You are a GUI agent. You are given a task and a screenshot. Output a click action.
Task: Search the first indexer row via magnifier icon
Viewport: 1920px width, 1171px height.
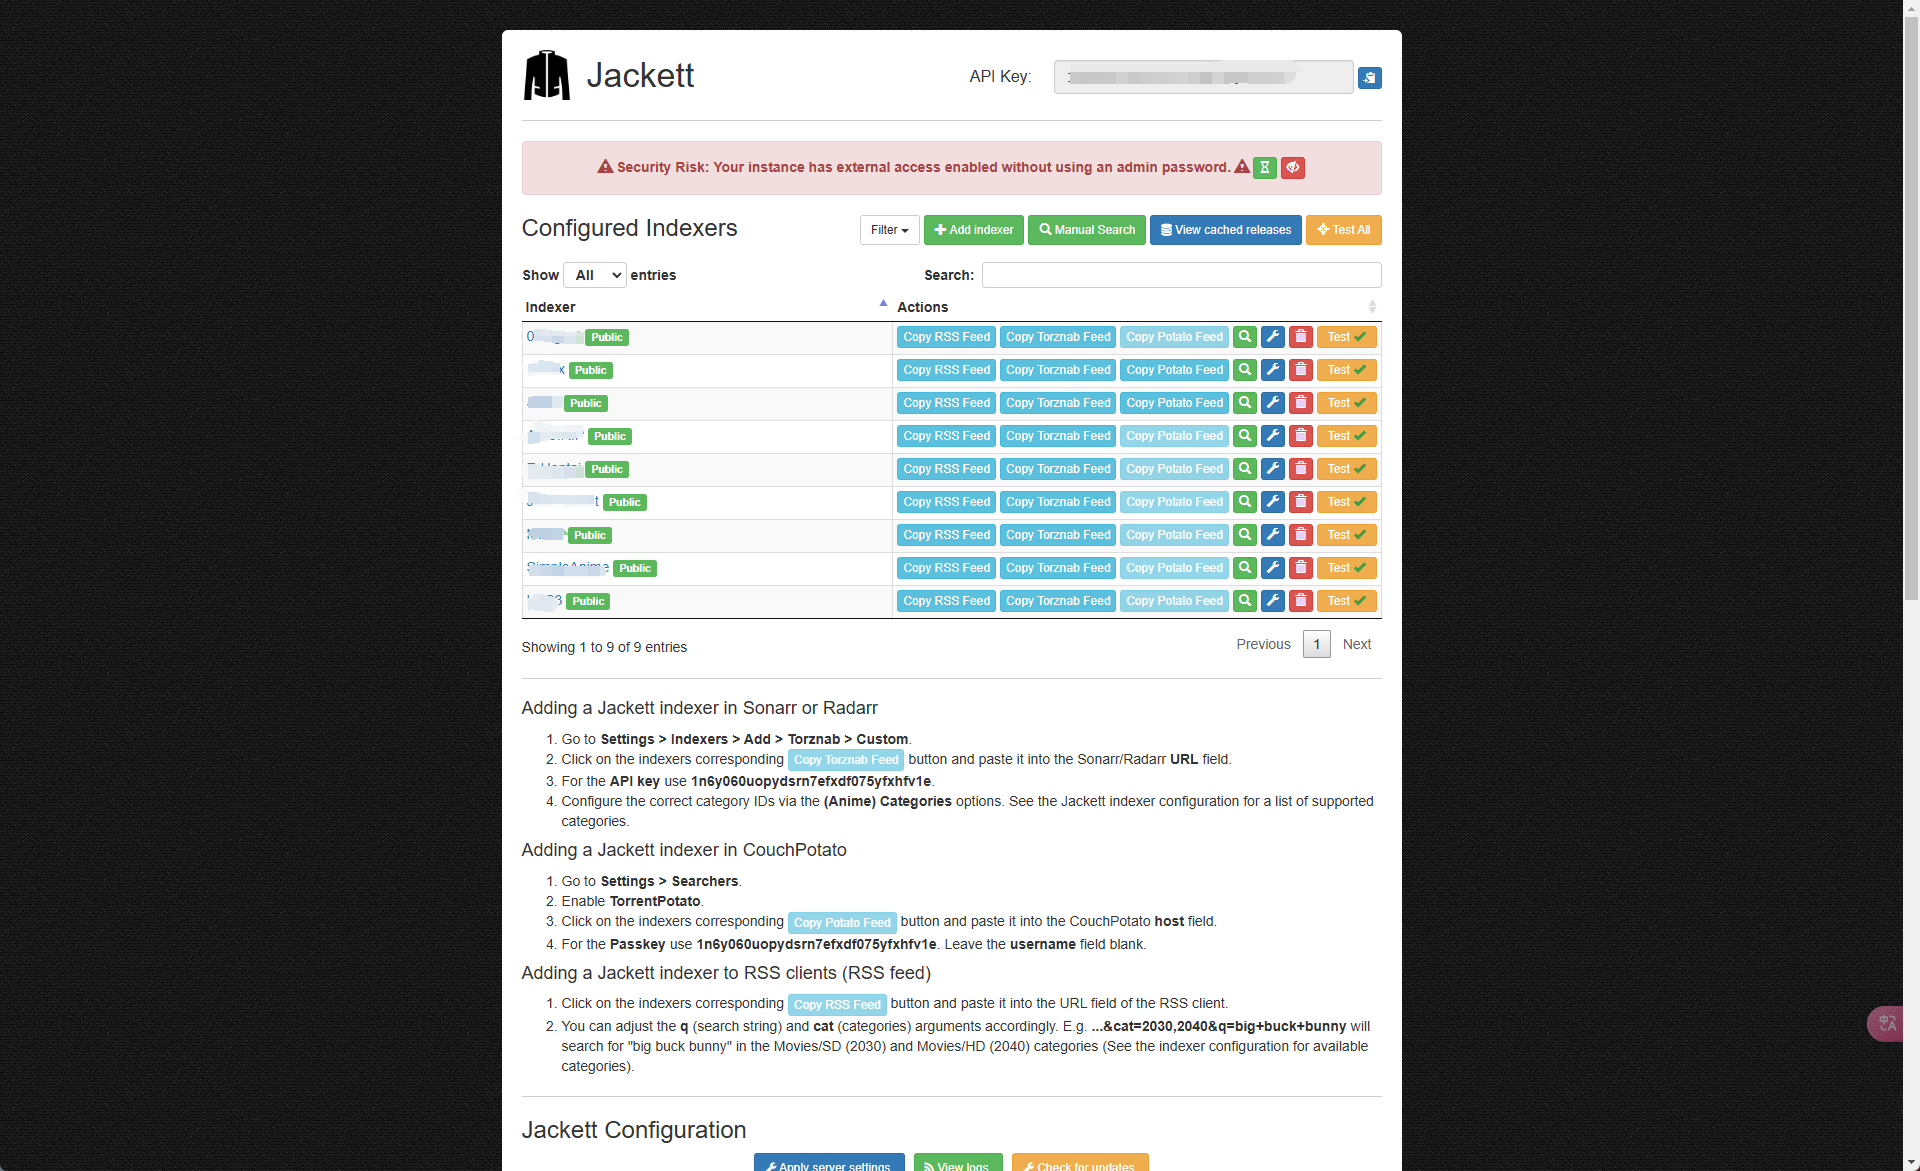pyautogui.click(x=1244, y=337)
